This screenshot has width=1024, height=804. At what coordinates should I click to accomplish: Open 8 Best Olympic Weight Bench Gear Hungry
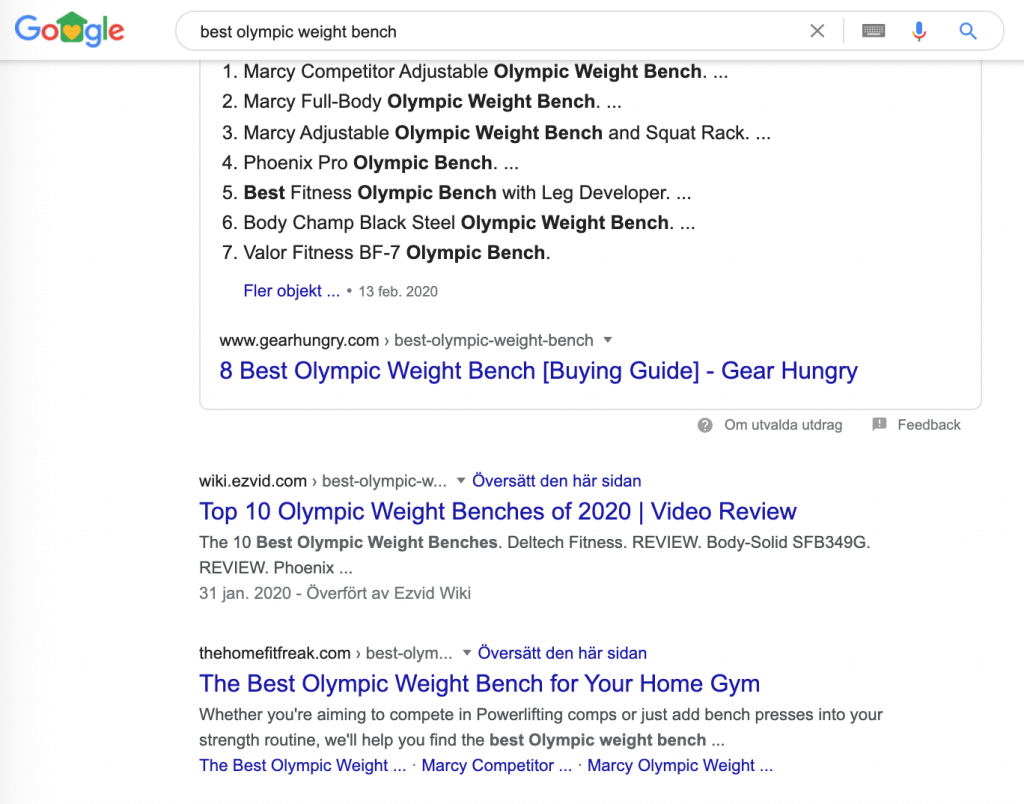point(538,370)
